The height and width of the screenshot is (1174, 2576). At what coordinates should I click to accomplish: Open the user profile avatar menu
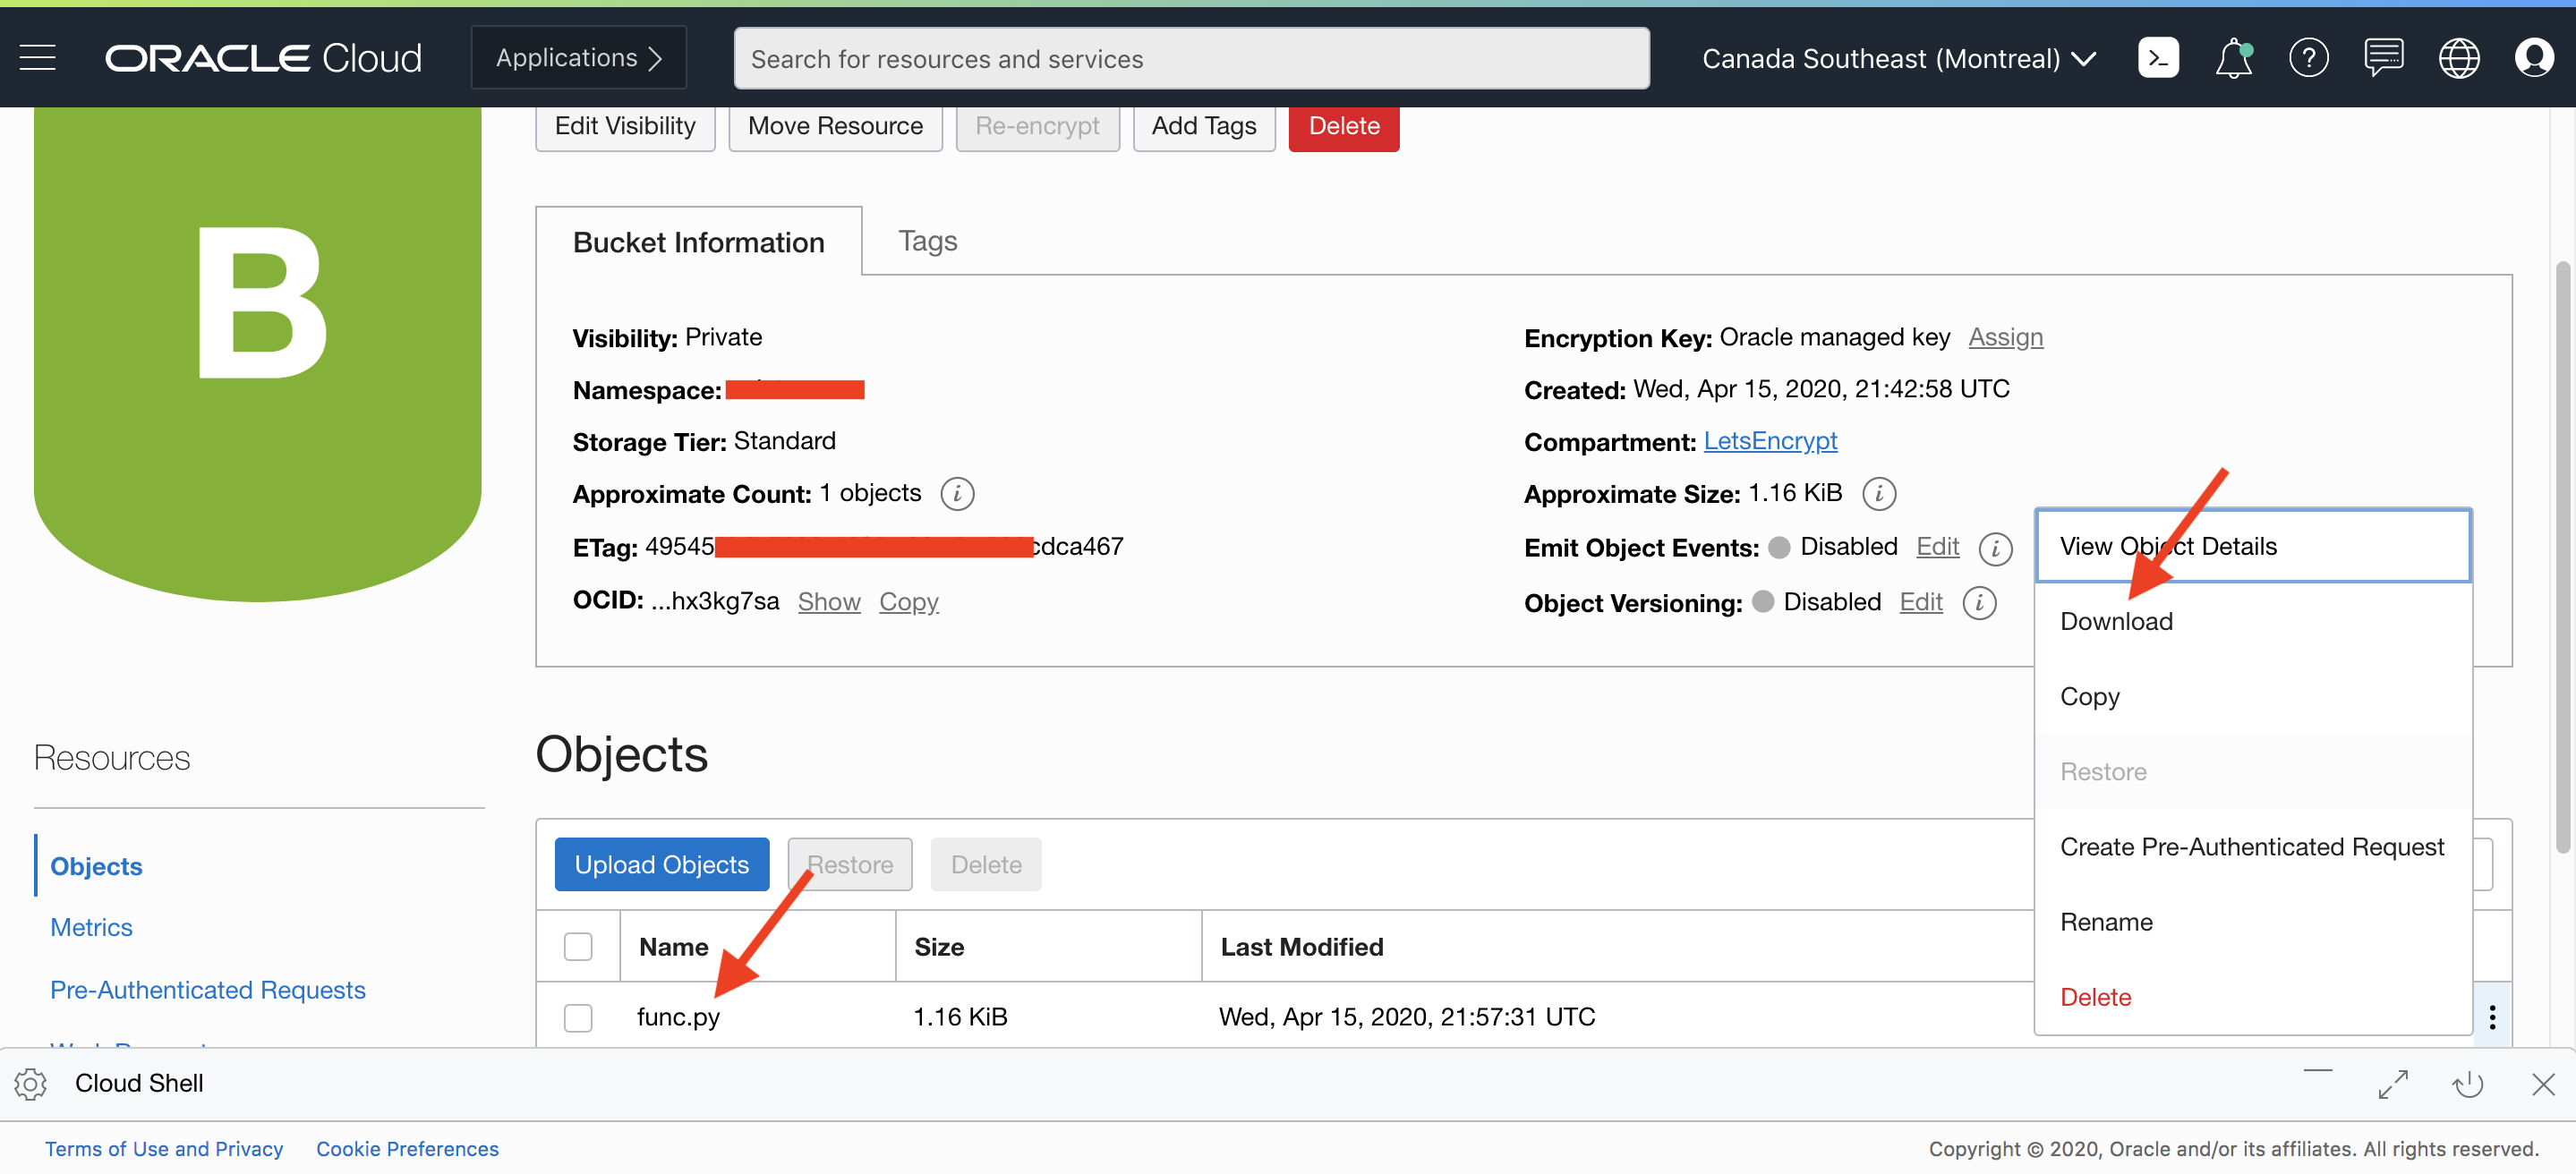click(x=2533, y=58)
